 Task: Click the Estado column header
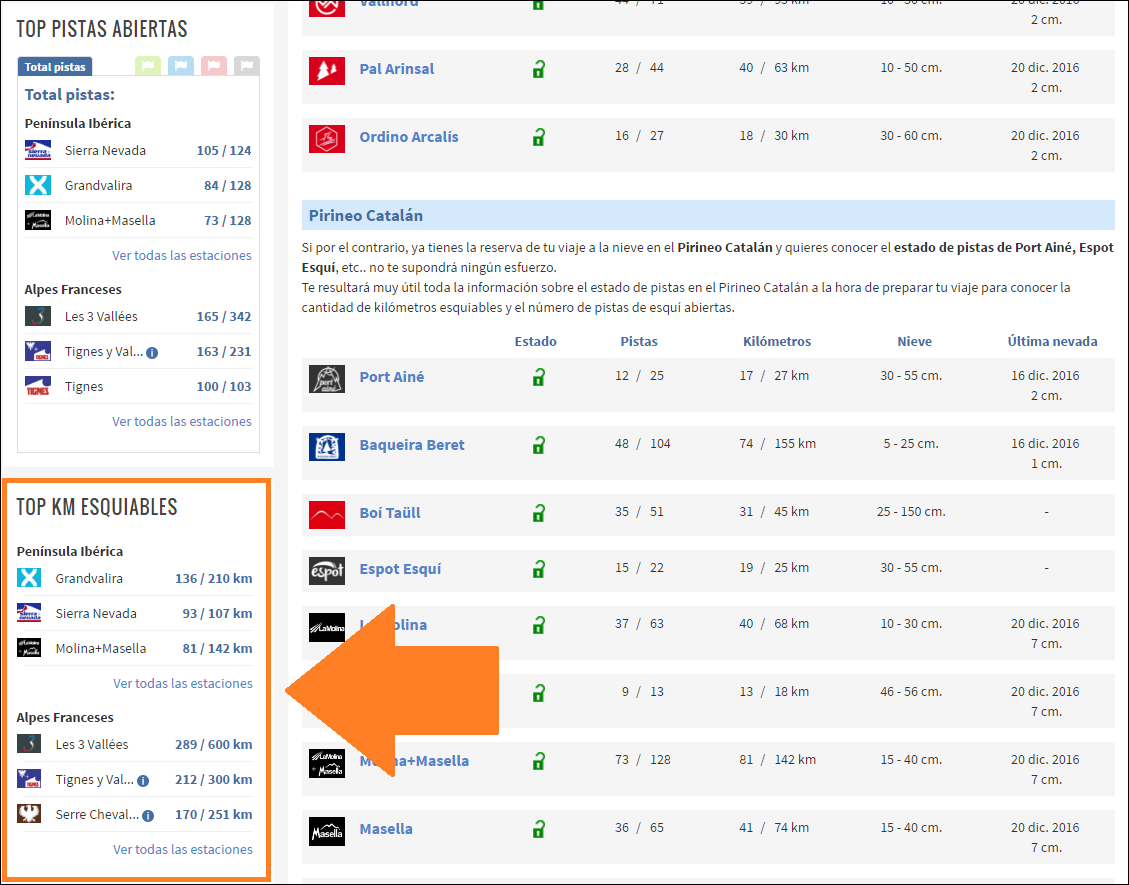[536, 341]
